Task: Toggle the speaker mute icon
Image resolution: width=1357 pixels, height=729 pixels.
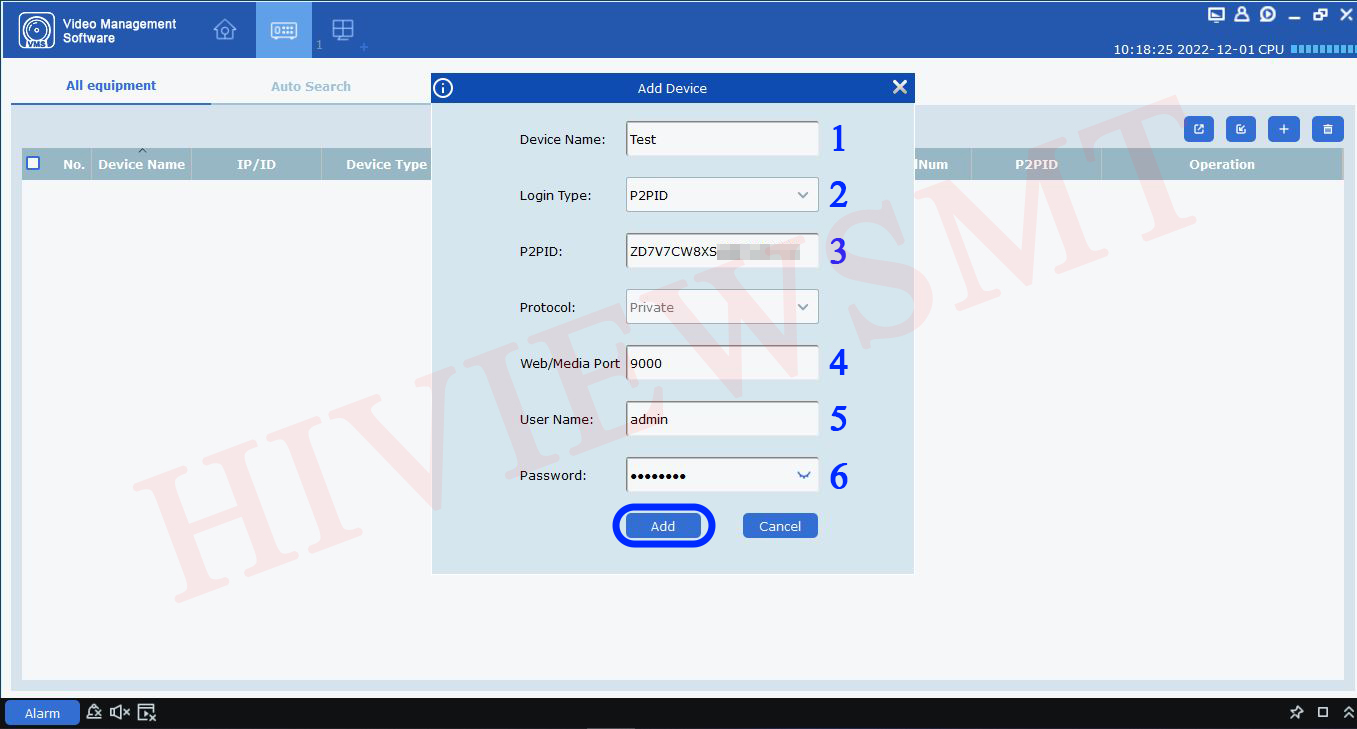Action: tap(120, 712)
